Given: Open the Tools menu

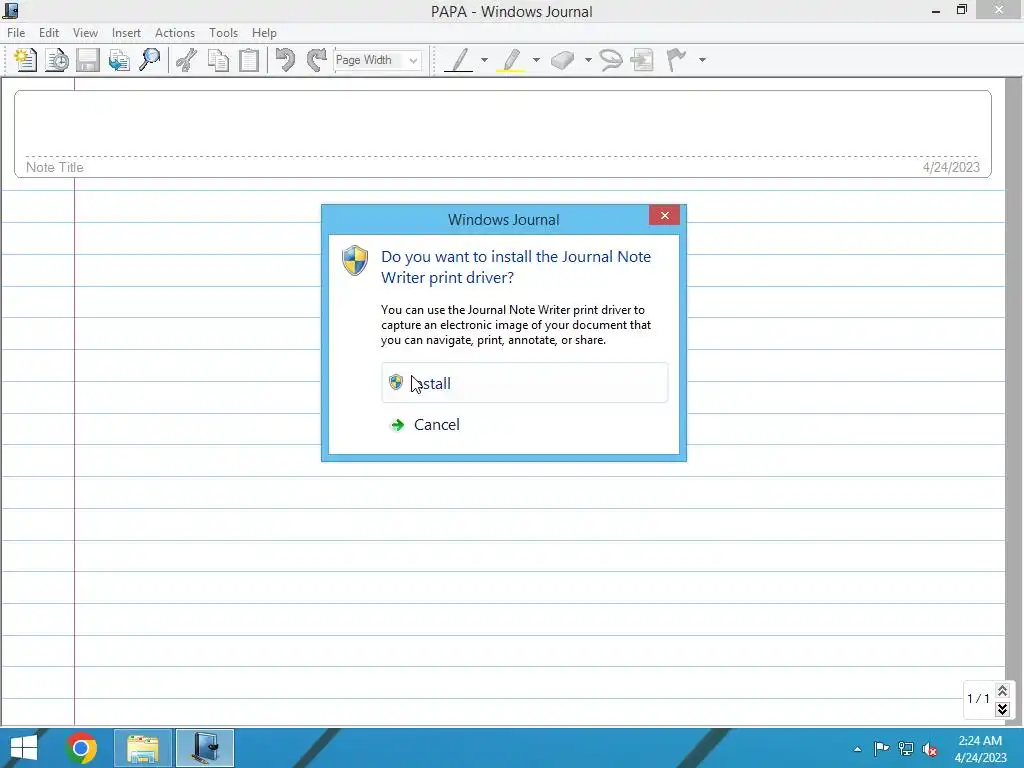Looking at the screenshot, I should 223,33.
